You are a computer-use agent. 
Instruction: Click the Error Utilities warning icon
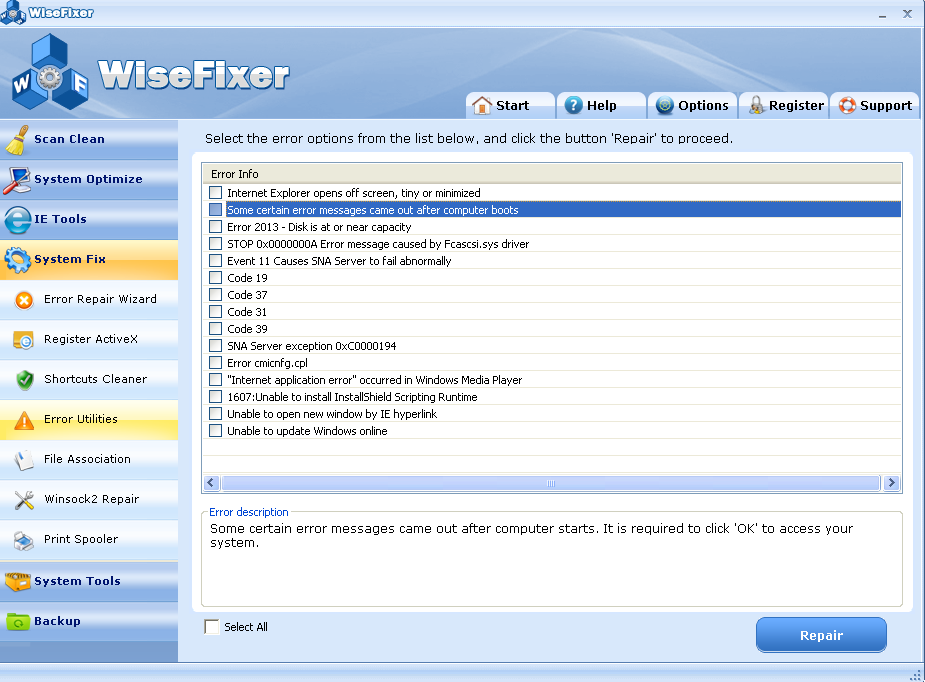click(25, 421)
